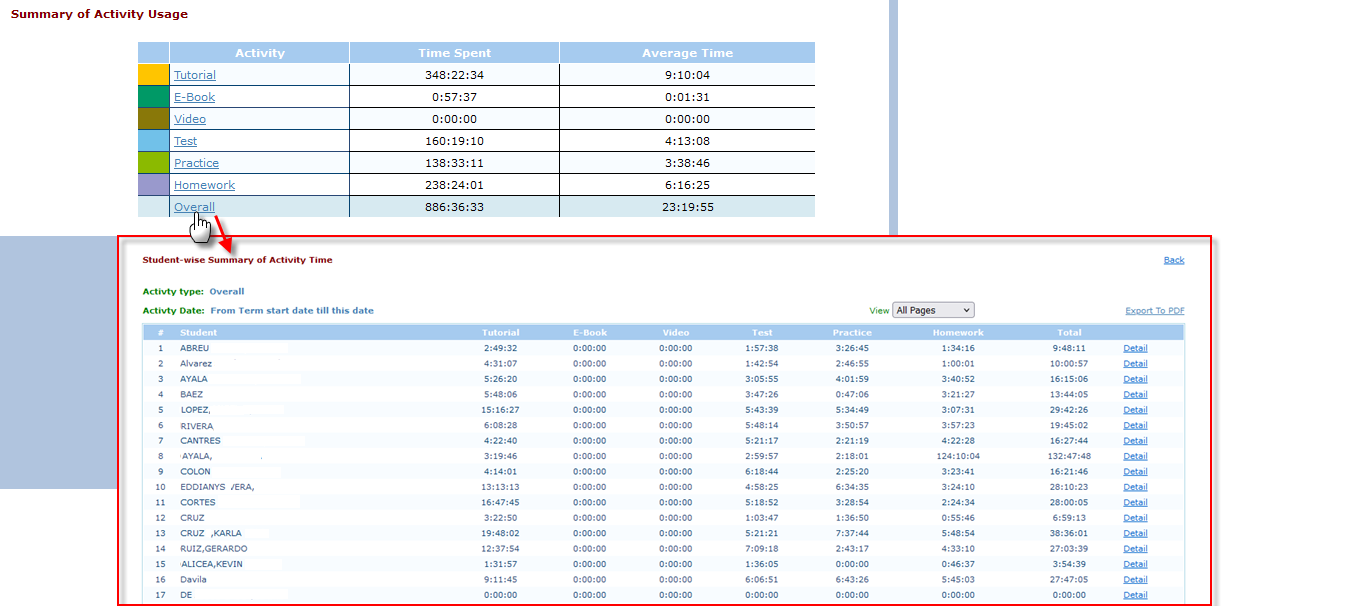The width and height of the screenshot is (1348, 606).
Task: Click the Time Spent column header
Action: [x=454, y=53]
